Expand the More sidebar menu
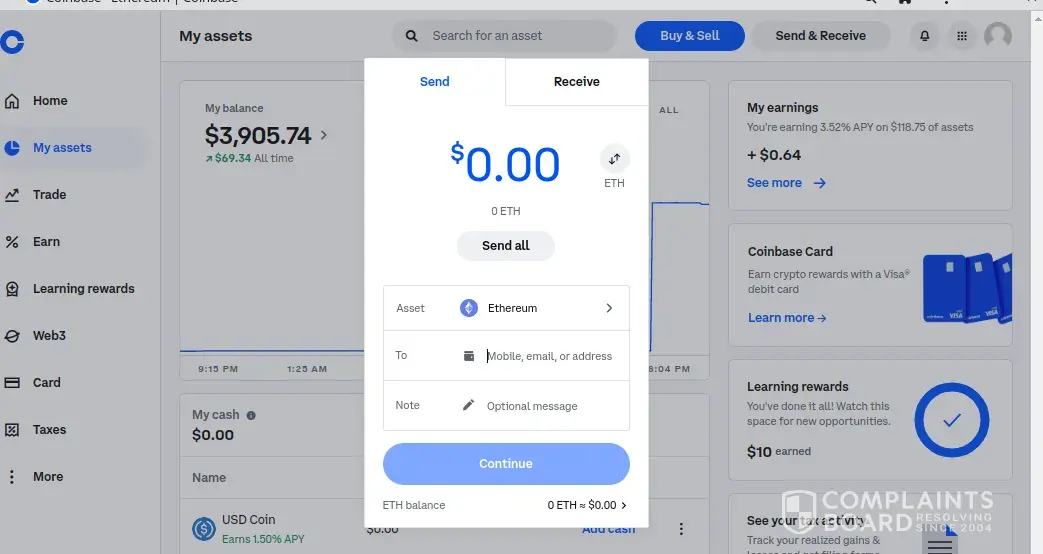This screenshot has width=1043, height=554. click(48, 477)
